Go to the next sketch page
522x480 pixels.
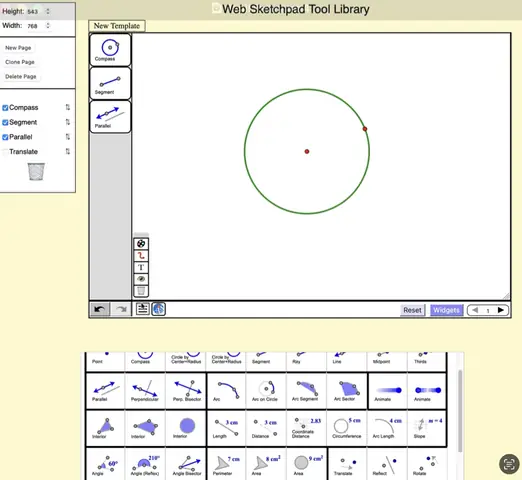click(500, 310)
